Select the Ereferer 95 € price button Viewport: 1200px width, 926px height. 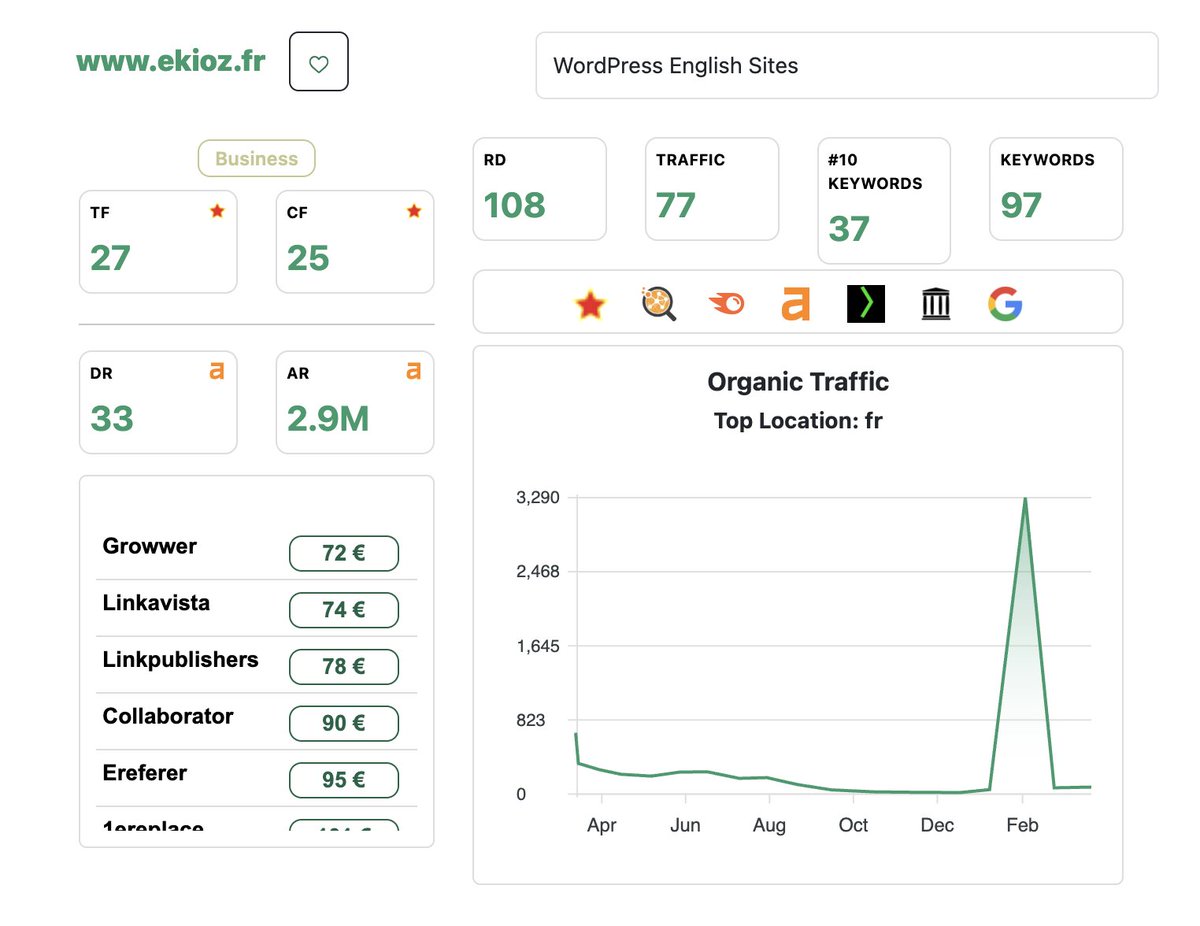(344, 780)
